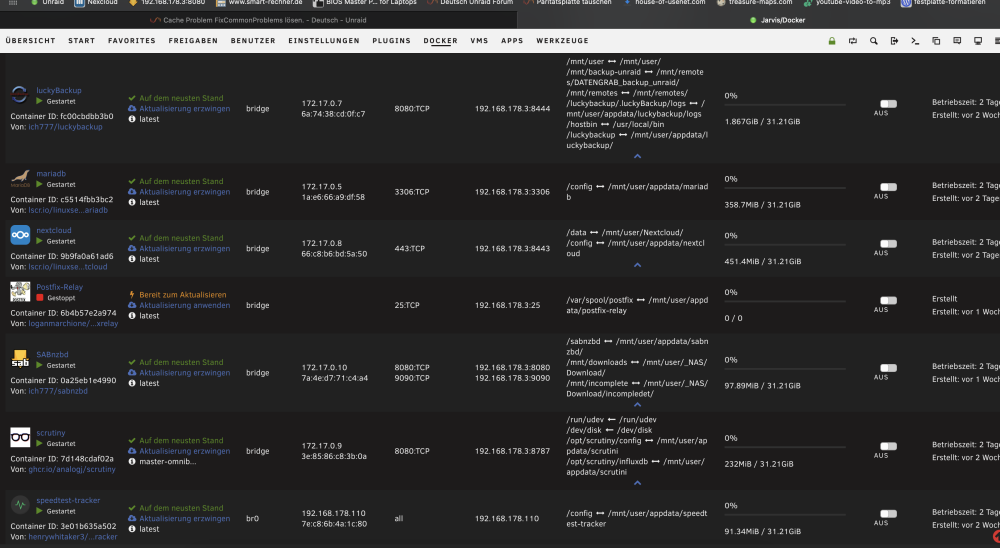Toggle autostart for SABnzbd
This screenshot has width=1000, height=548.
(888, 368)
